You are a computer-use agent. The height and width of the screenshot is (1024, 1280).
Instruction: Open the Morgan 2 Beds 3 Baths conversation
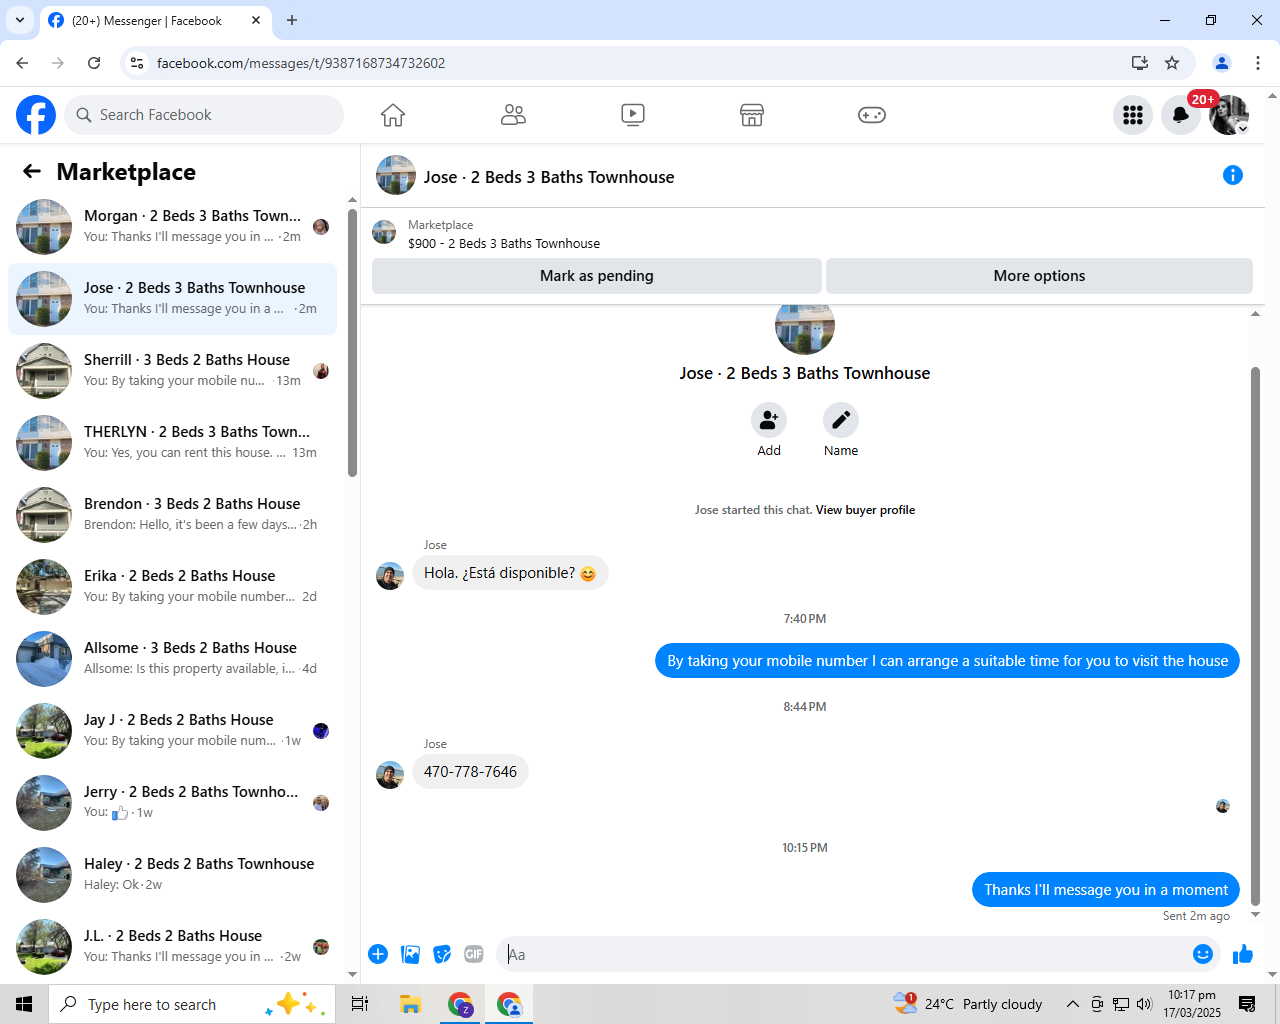[172, 227]
